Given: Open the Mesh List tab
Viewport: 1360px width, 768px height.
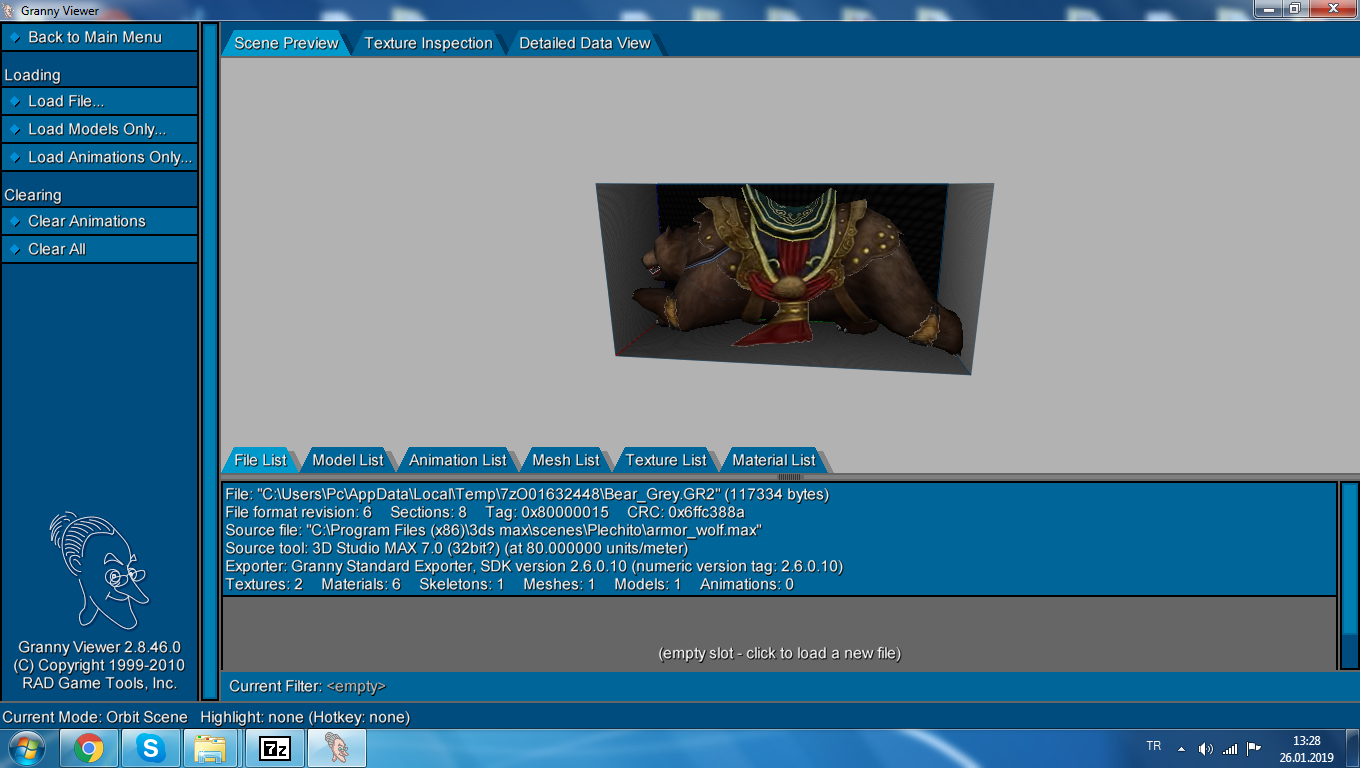Looking at the screenshot, I should click(565, 460).
